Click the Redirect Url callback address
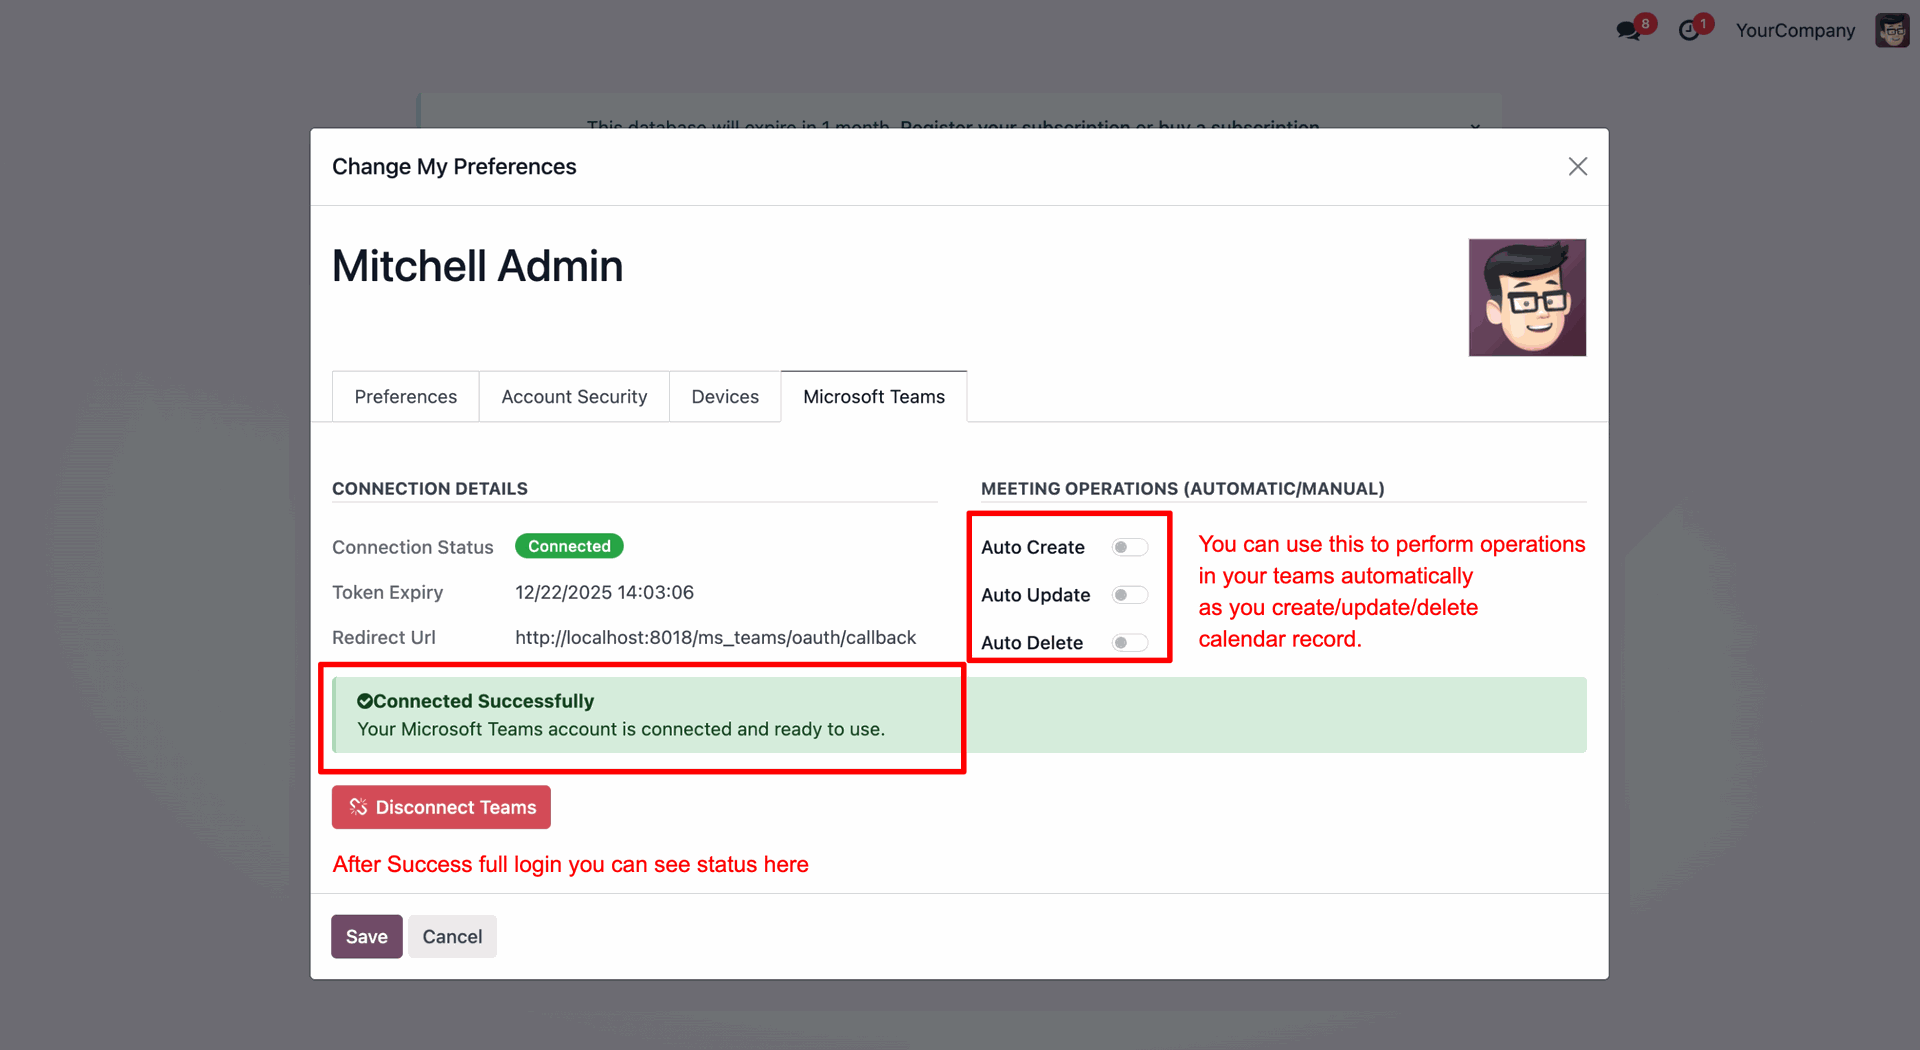The width and height of the screenshot is (1920, 1050). click(715, 637)
